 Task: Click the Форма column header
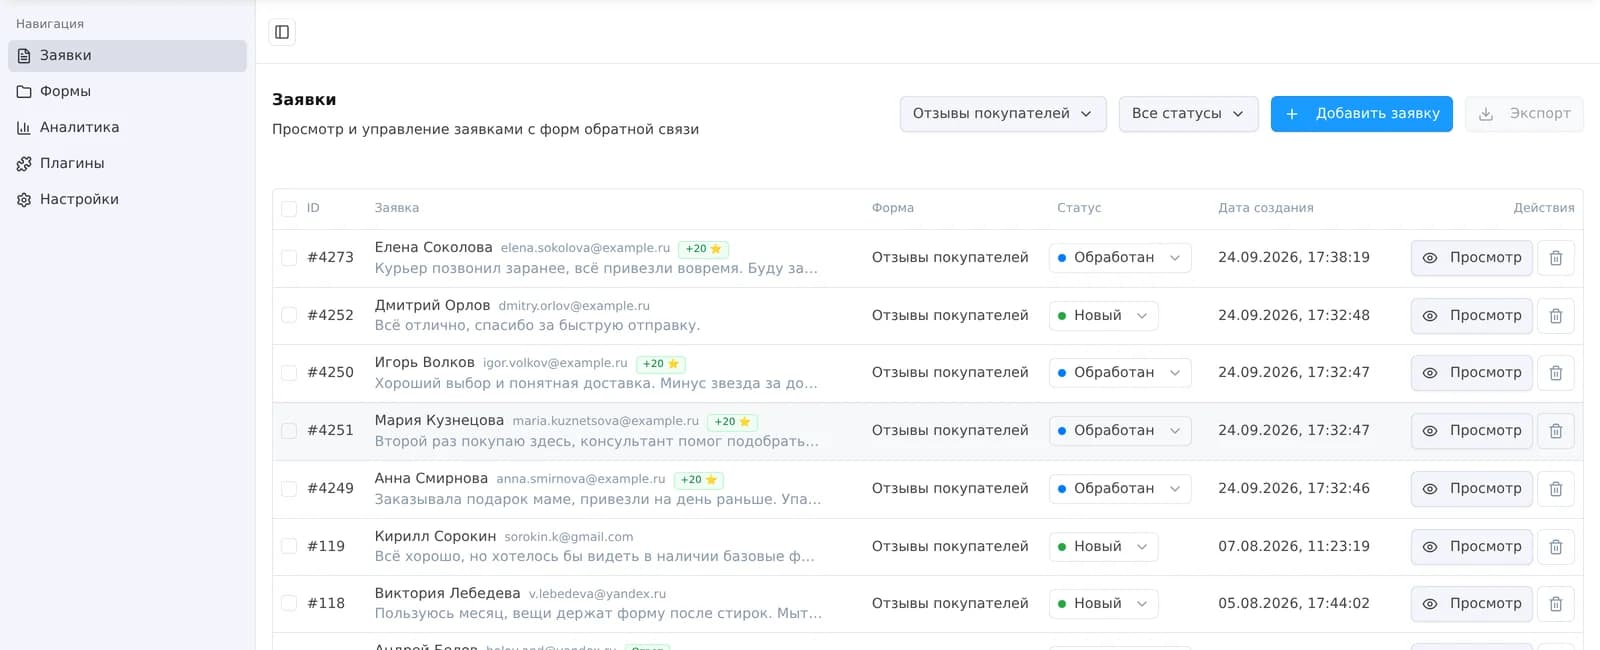point(893,208)
